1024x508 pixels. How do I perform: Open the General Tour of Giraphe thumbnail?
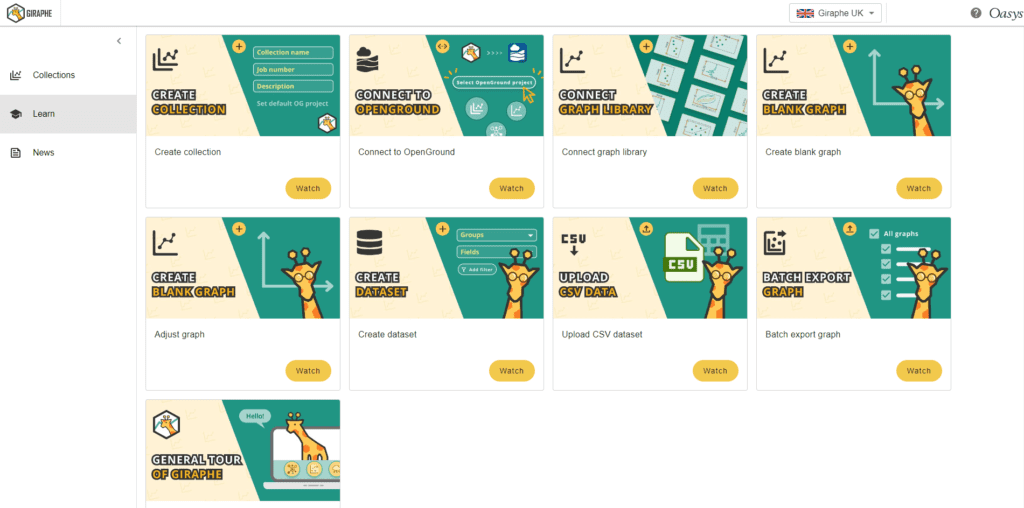coord(243,451)
